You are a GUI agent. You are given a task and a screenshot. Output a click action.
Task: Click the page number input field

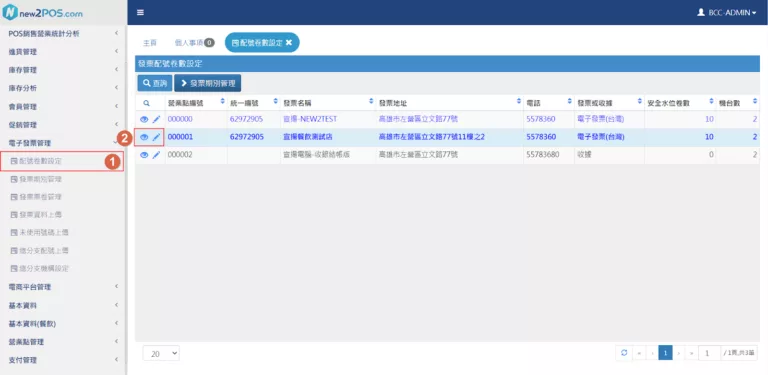pyautogui.click(x=709, y=352)
